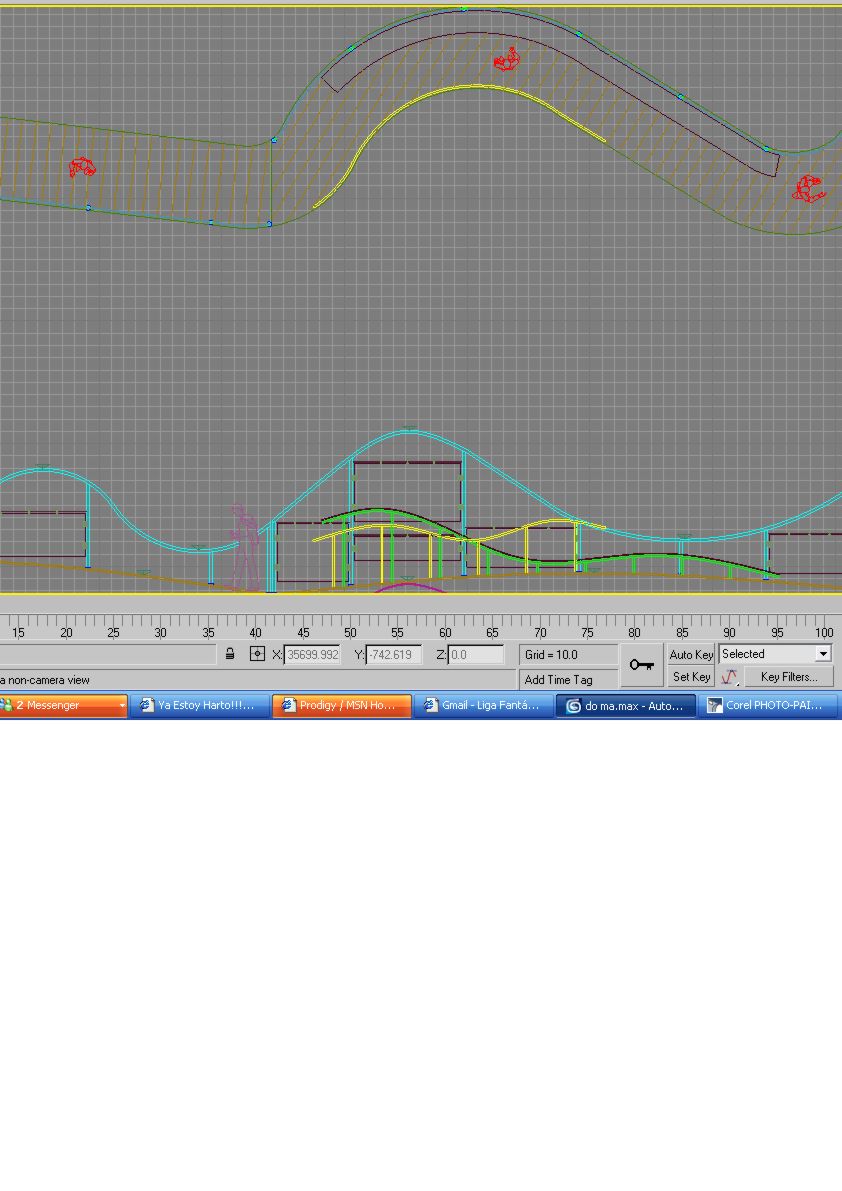
Task: Toggle the Selection Lock padlock icon
Action: click(230, 654)
